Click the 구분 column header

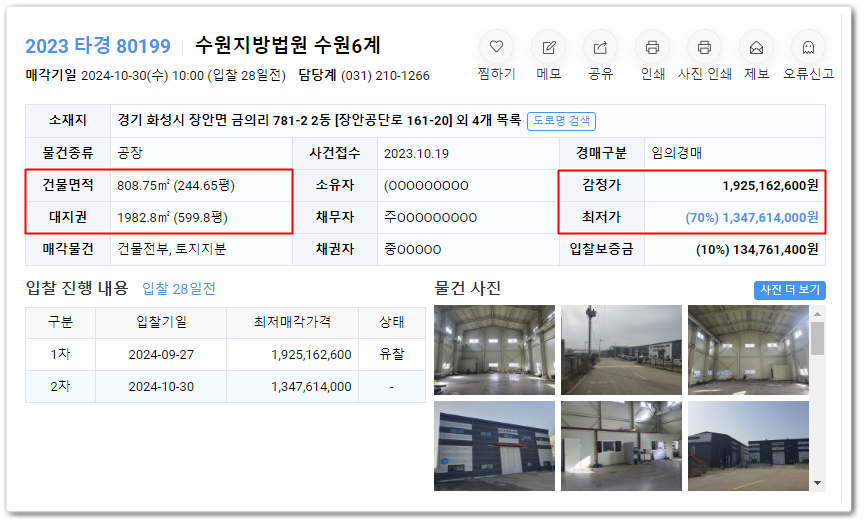pos(61,322)
